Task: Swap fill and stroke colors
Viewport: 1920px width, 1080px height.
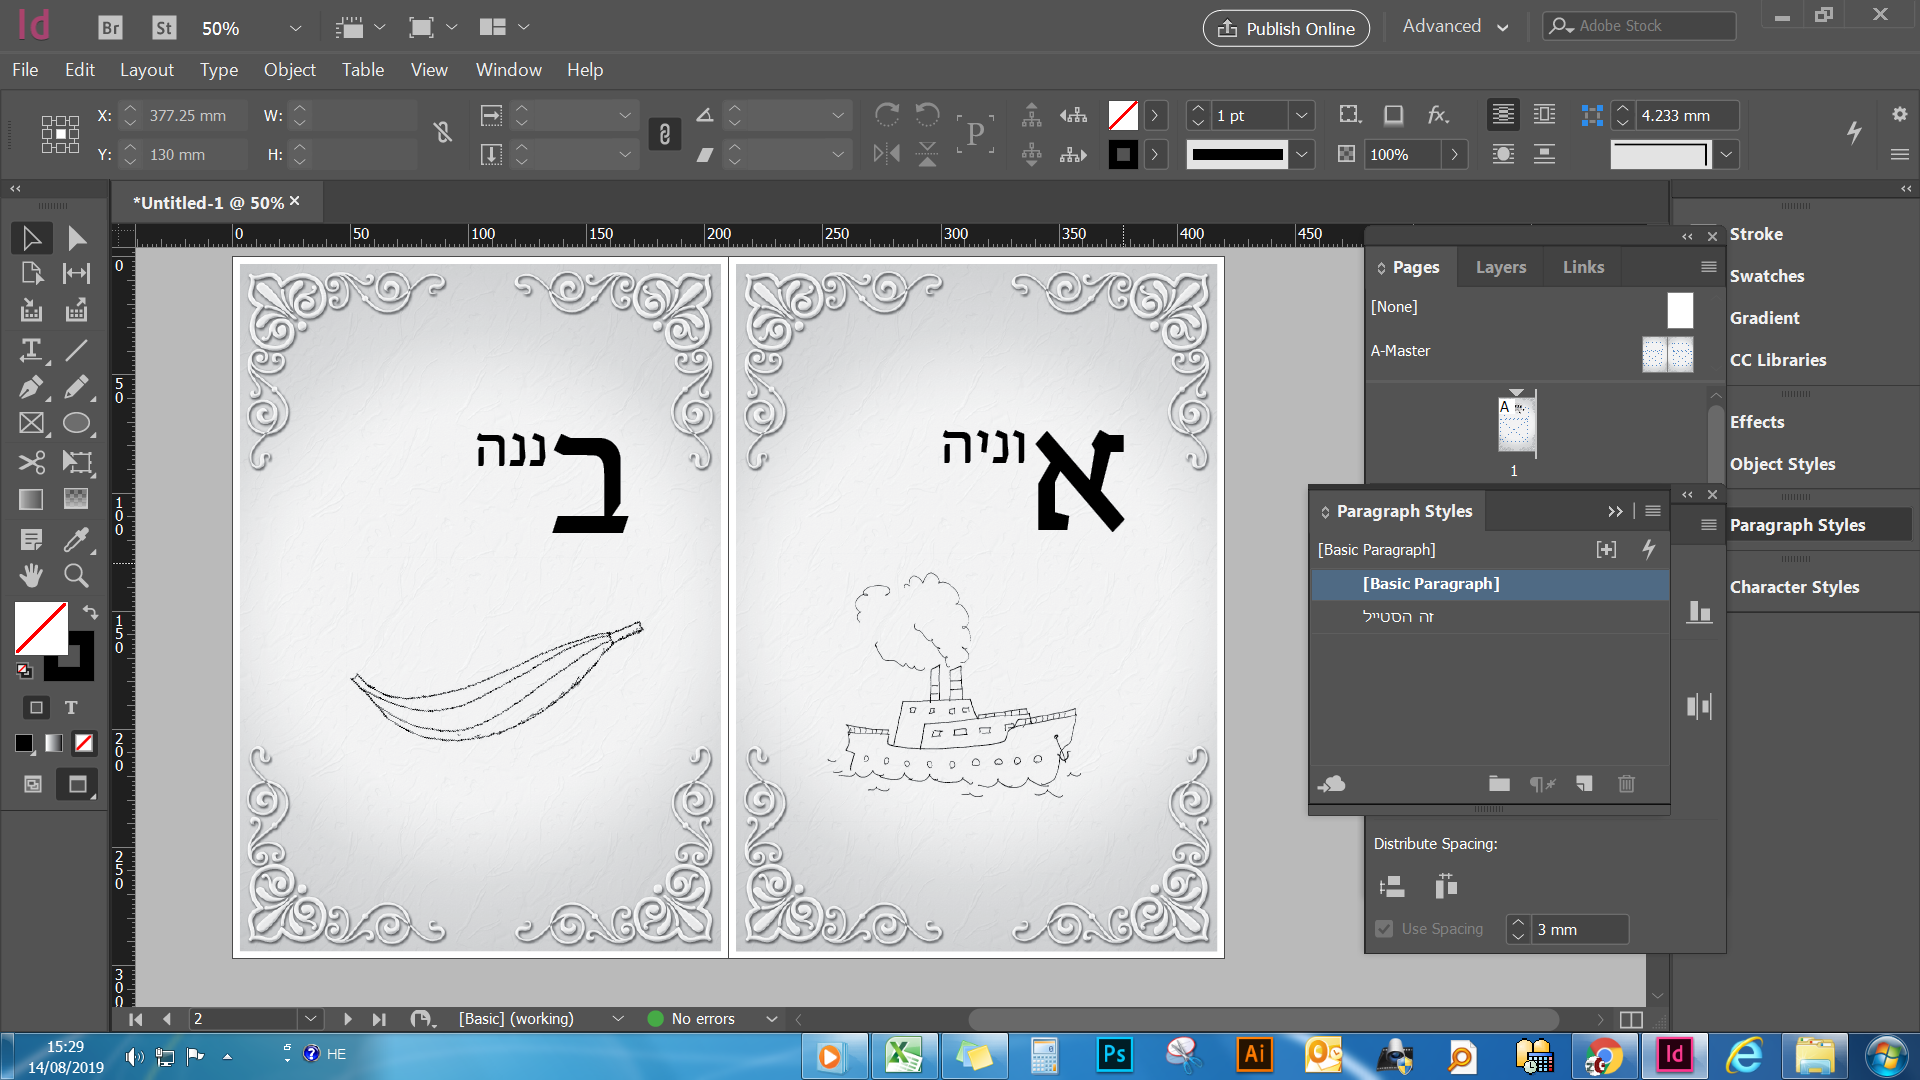Action: (90, 612)
